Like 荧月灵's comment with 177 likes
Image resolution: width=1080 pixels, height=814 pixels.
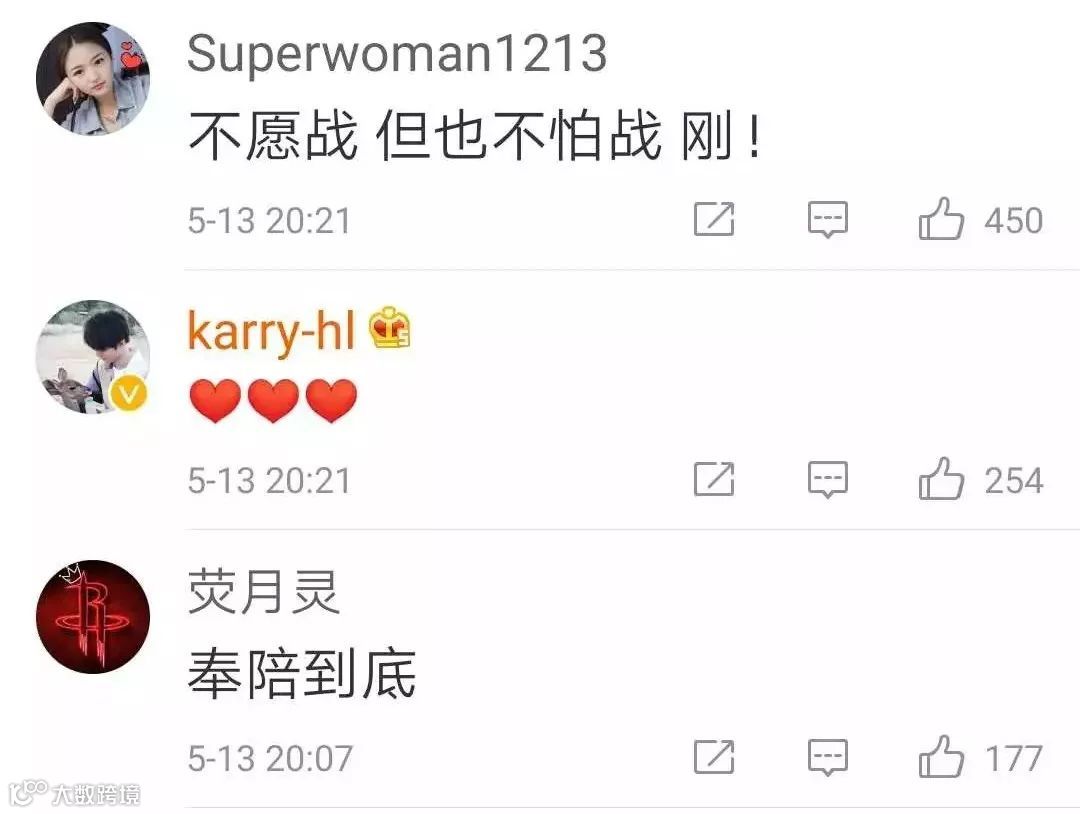tap(940, 756)
